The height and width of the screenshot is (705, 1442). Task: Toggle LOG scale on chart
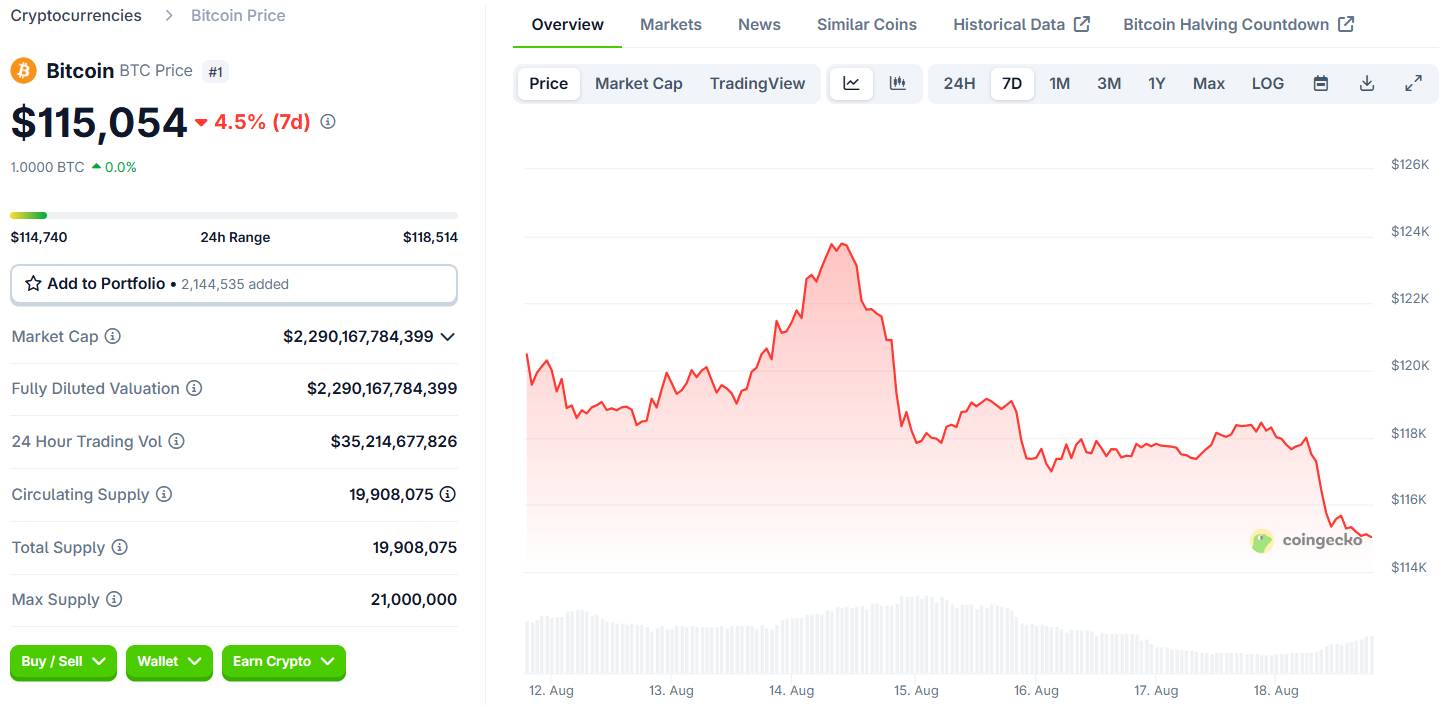click(x=1268, y=83)
